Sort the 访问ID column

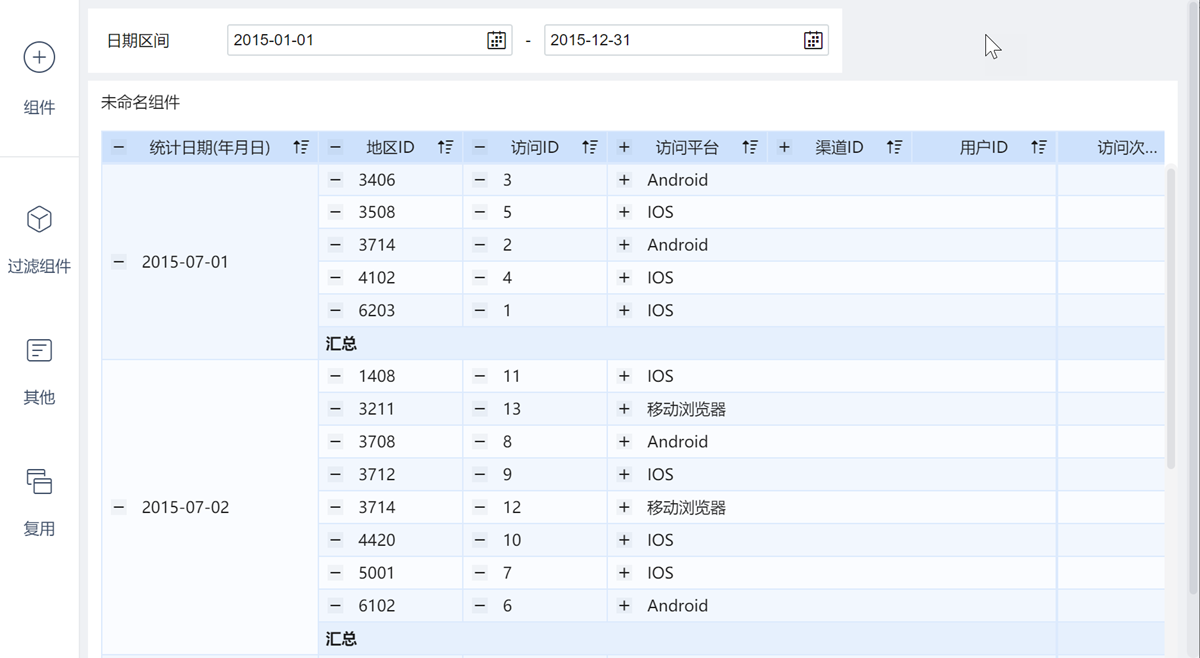[x=590, y=147]
